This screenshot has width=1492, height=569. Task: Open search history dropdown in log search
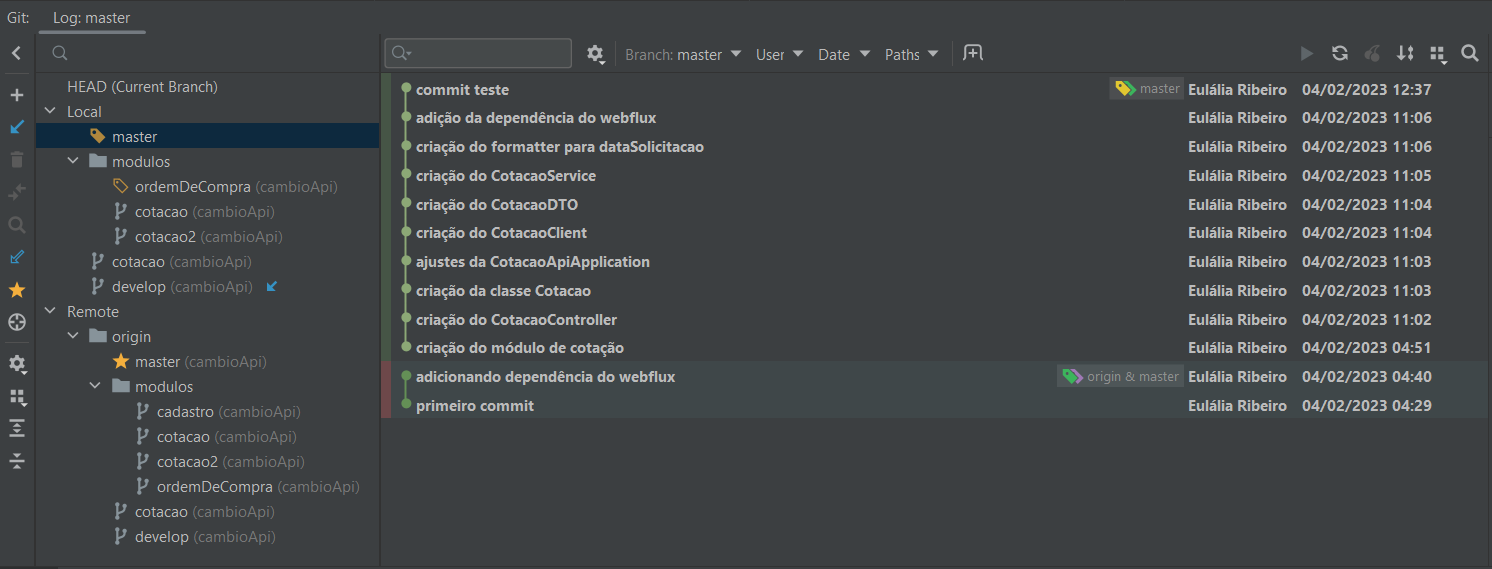pyautogui.click(x=401, y=54)
